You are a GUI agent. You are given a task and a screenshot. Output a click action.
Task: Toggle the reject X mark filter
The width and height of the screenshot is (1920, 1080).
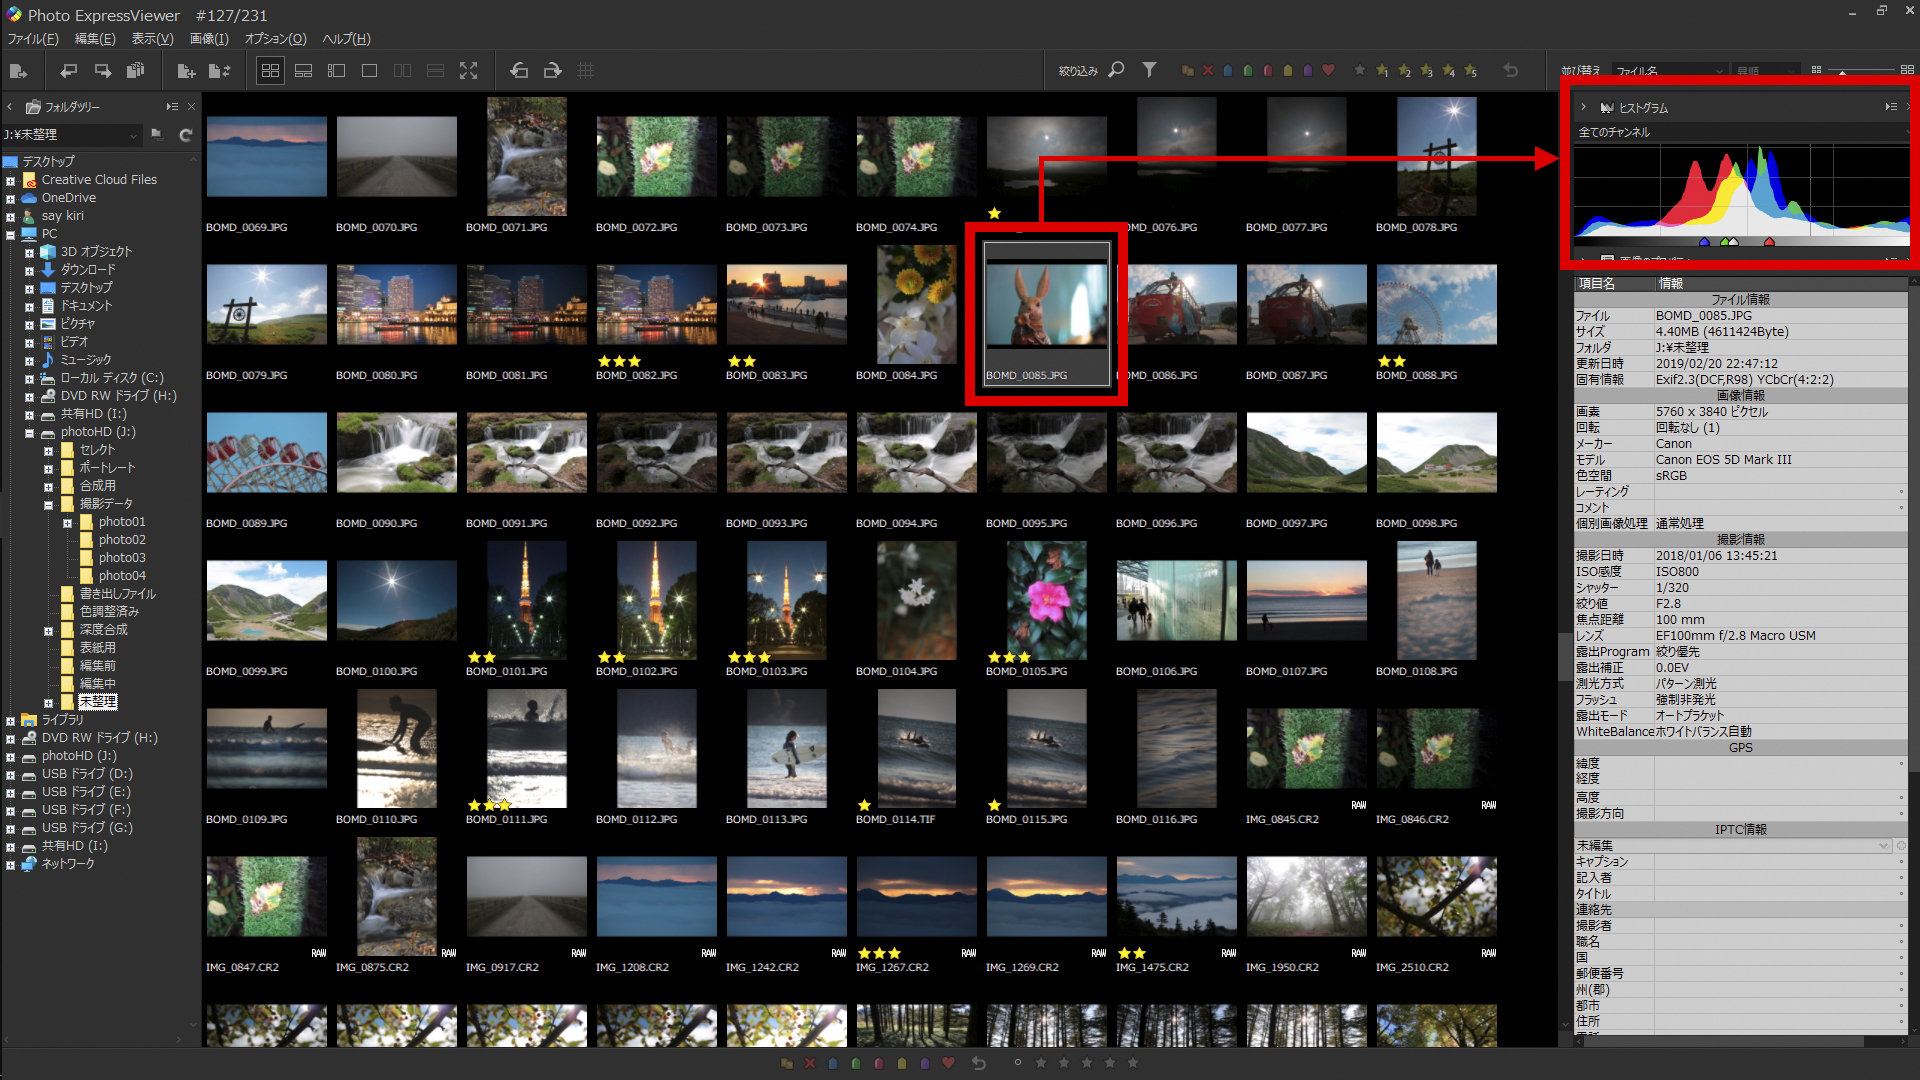pos(1207,71)
